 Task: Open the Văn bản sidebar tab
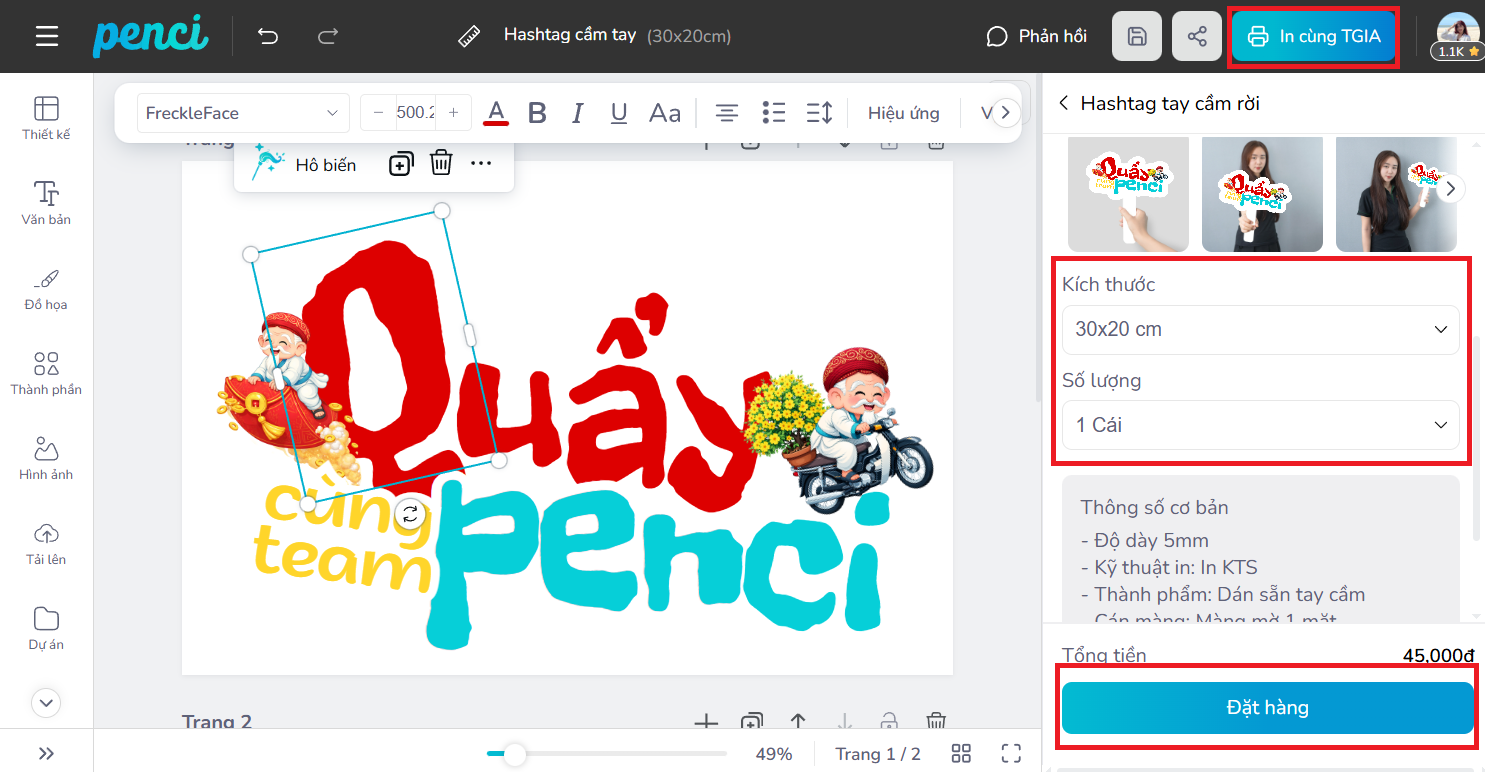click(46, 203)
